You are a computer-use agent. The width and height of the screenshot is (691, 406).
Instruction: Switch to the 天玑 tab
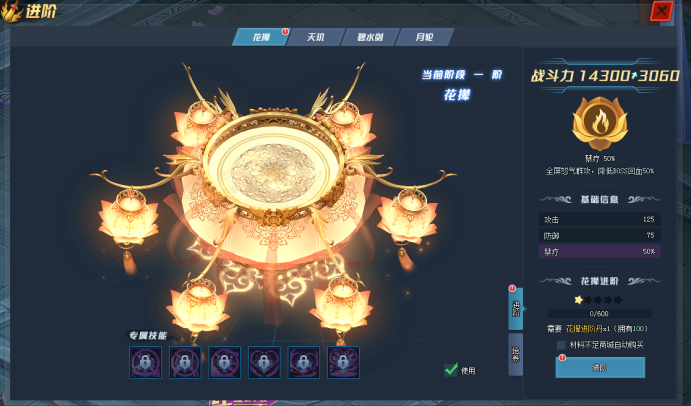click(x=316, y=37)
